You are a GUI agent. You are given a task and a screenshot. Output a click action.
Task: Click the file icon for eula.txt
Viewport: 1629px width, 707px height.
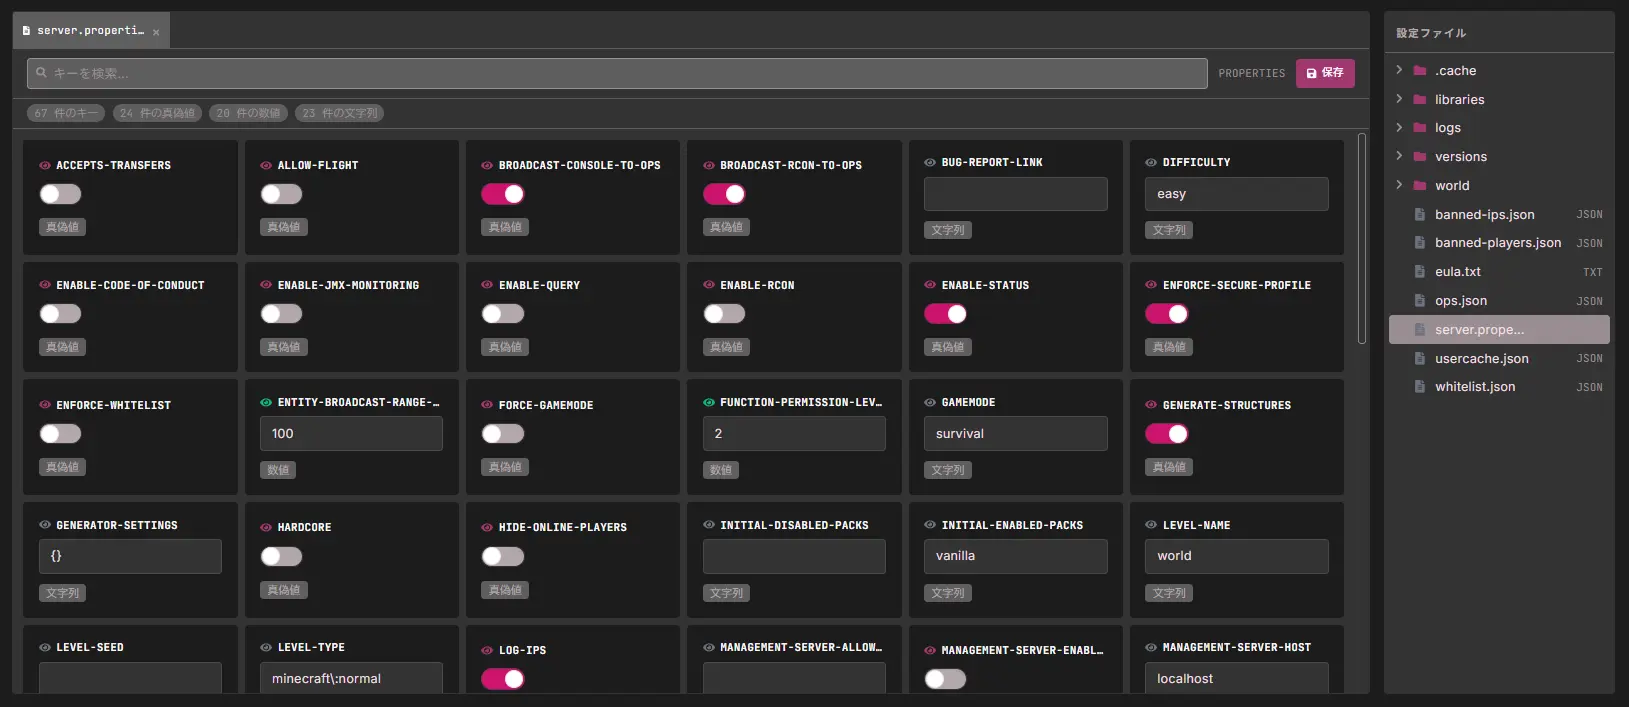pyautogui.click(x=1420, y=271)
